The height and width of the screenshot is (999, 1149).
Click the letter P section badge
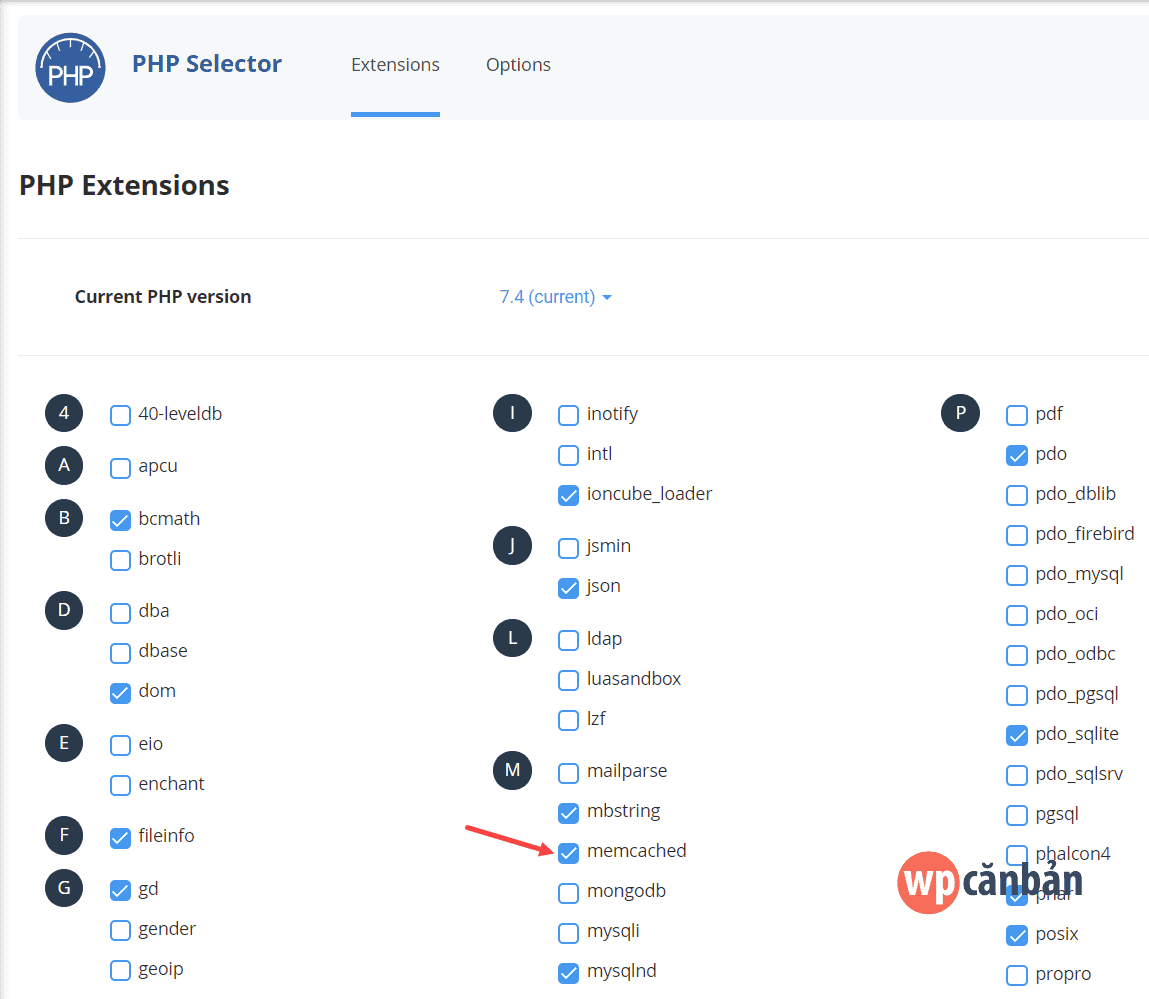coord(960,413)
